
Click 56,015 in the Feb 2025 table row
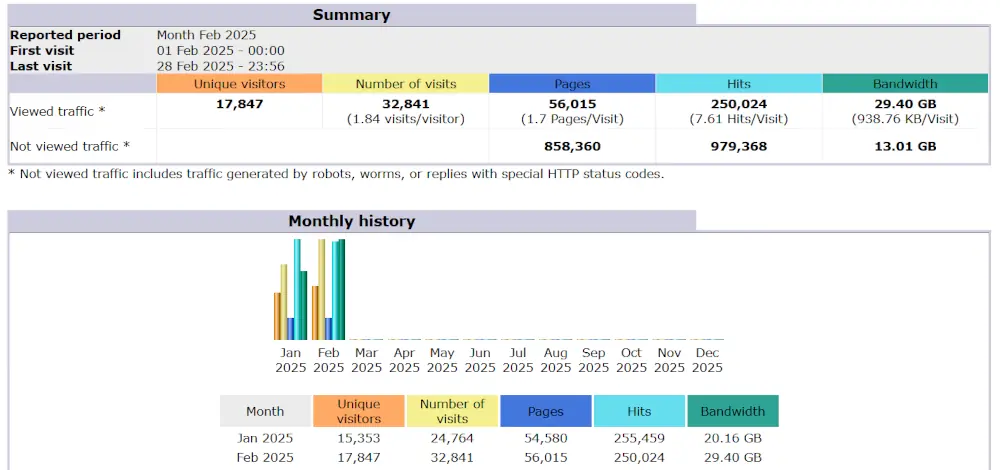point(546,457)
